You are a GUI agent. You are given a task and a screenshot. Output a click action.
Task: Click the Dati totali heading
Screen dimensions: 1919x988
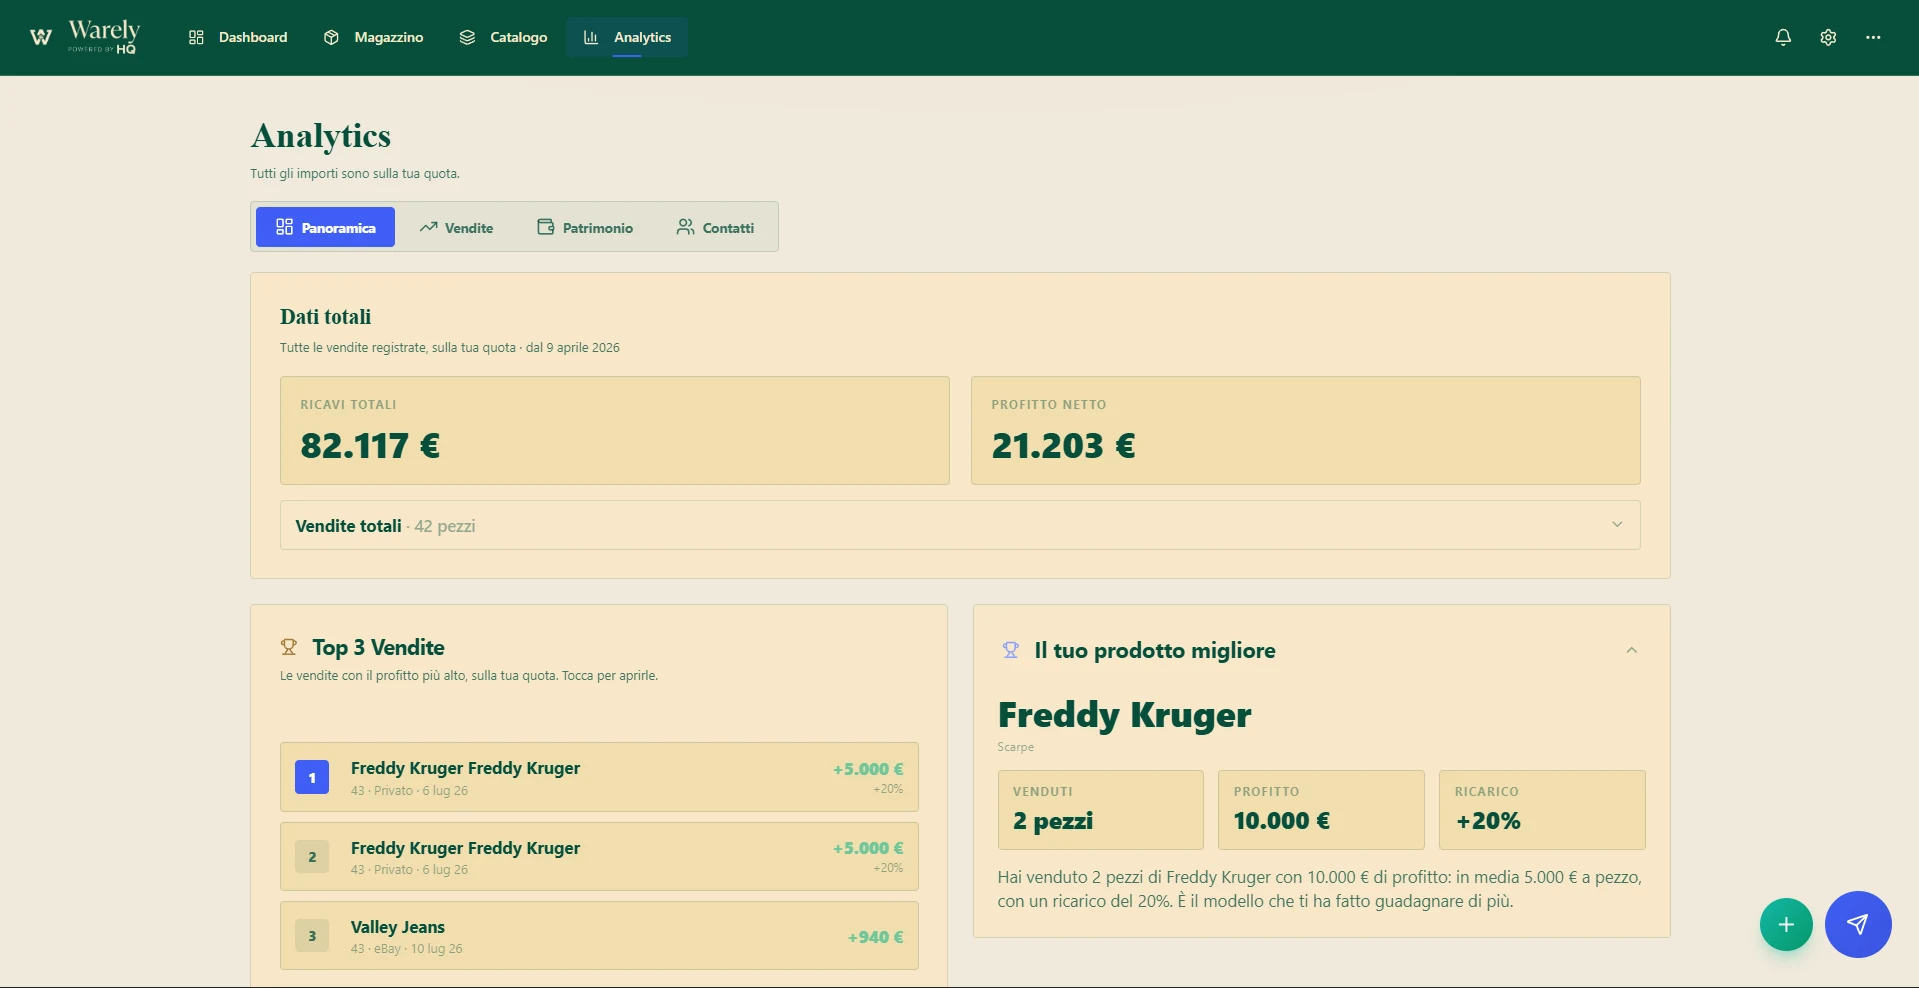pyautogui.click(x=325, y=317)
